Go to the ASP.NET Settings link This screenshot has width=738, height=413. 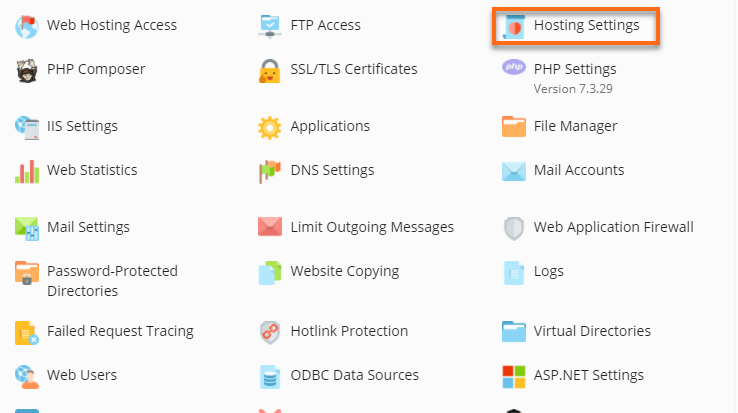tap(589, 375)
